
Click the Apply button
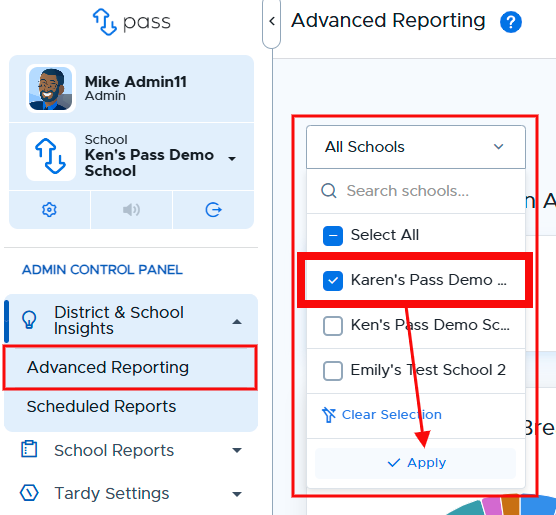[416, 463]
